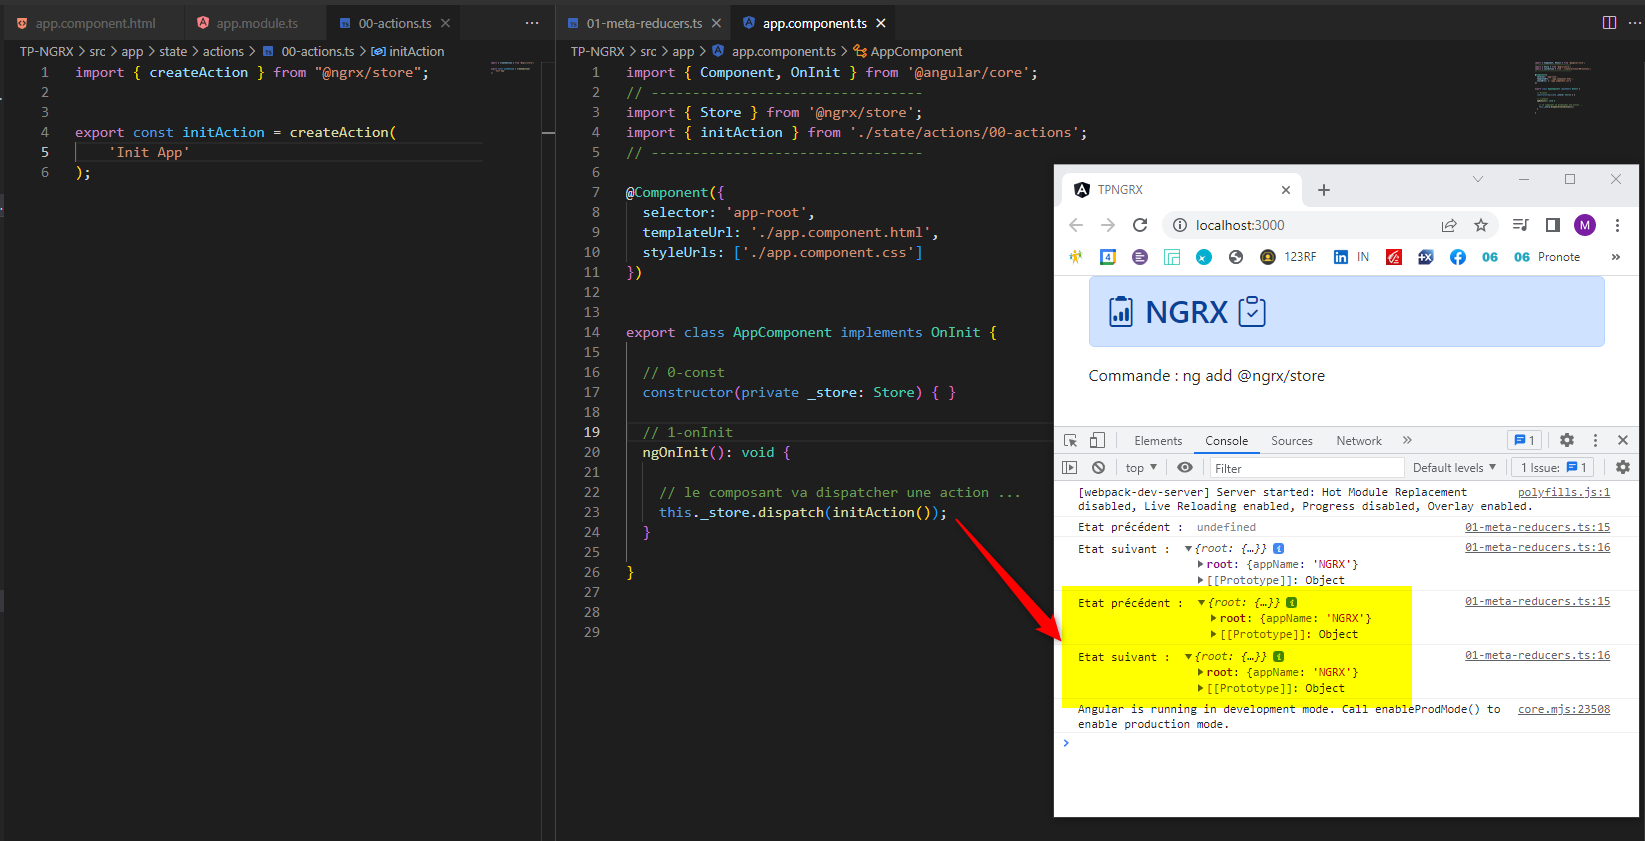Image resolution: width=1645 pixels, height=841 pixels.
Task: Open the 1 Issue button
Action: (1553, 467)
